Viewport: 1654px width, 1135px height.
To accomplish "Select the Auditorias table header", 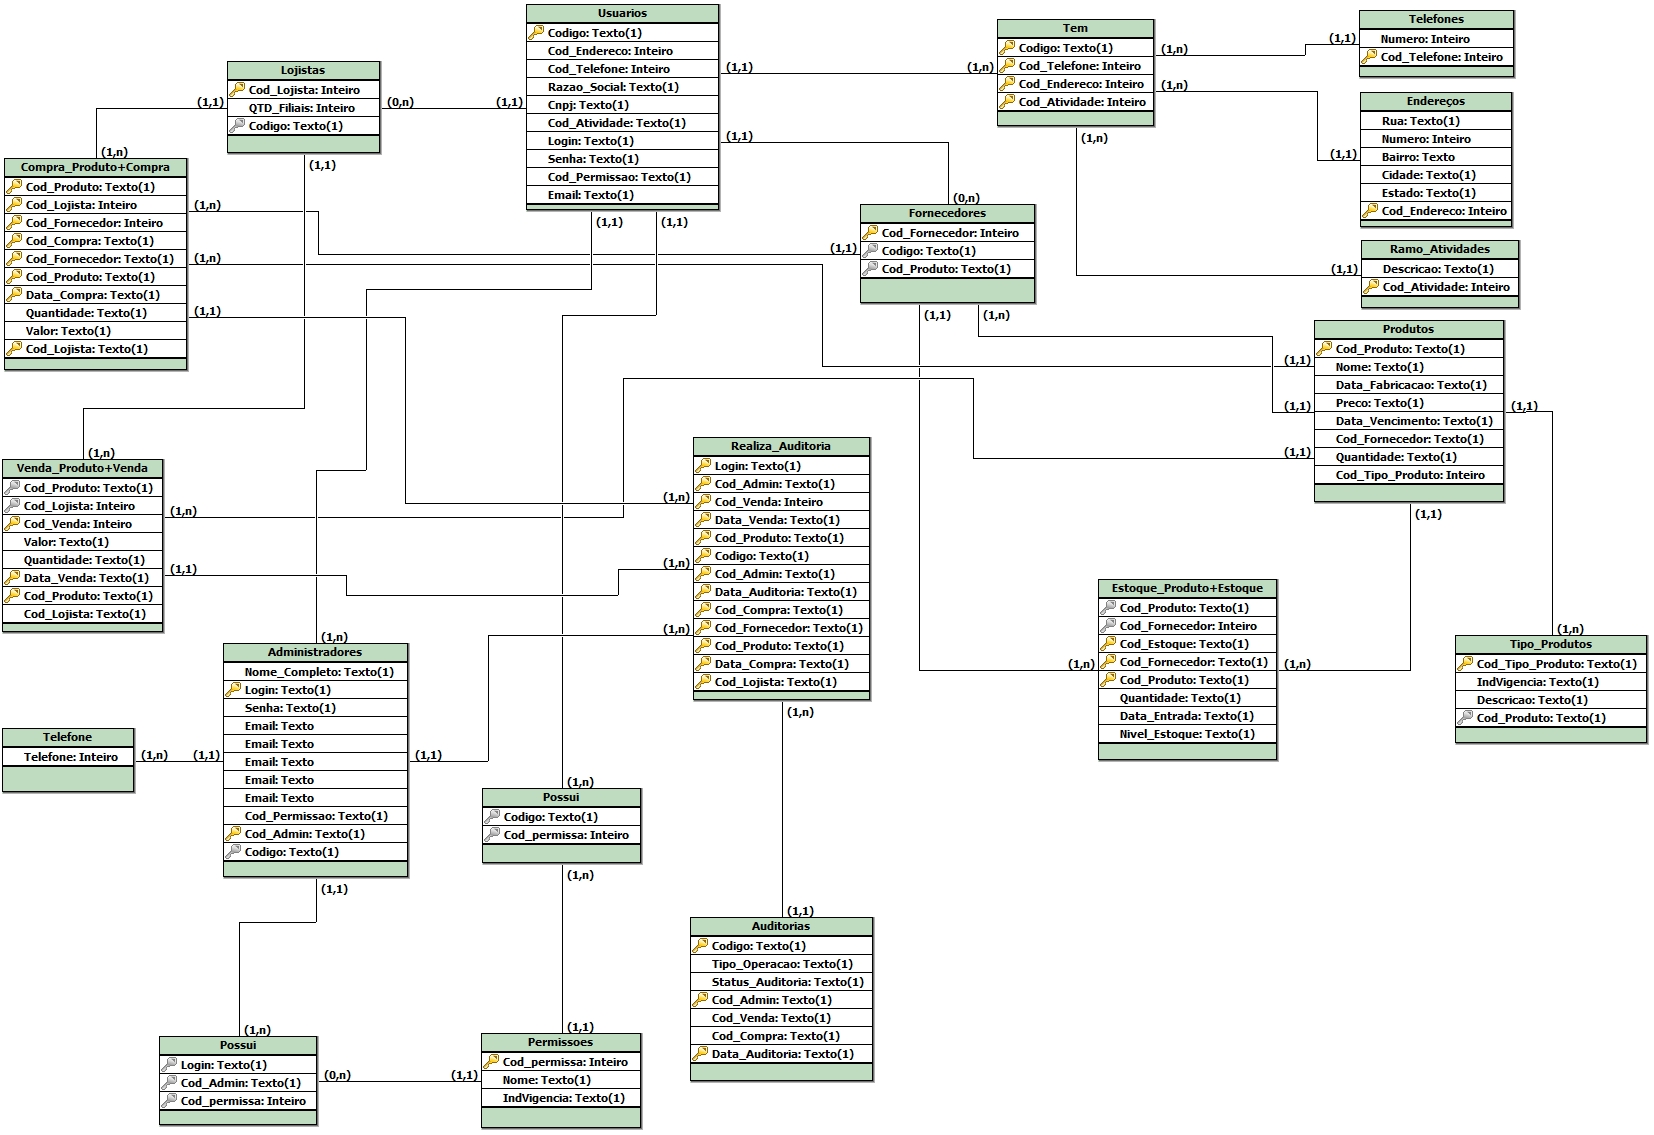I will pyautogui.click(x=780, y=926).
